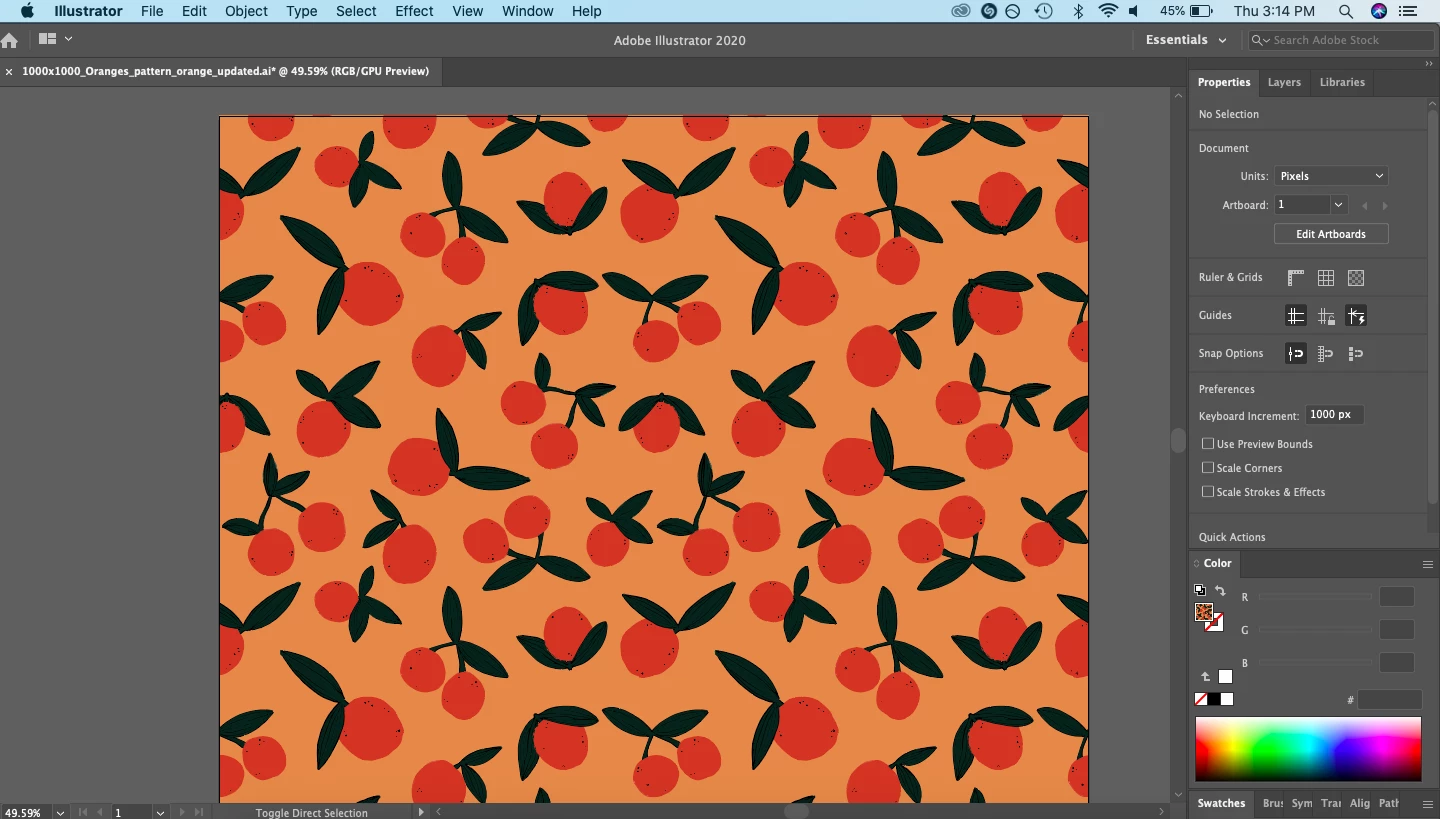Click the default fill and stroke icon
The width and height of the screenshot is (1440, 819).
coord(1200,591)
